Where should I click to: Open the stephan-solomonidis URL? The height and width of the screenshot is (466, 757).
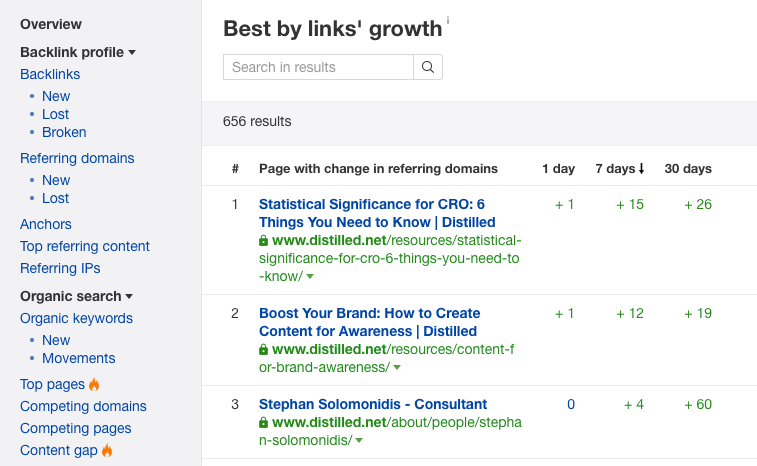pos(390,431)
